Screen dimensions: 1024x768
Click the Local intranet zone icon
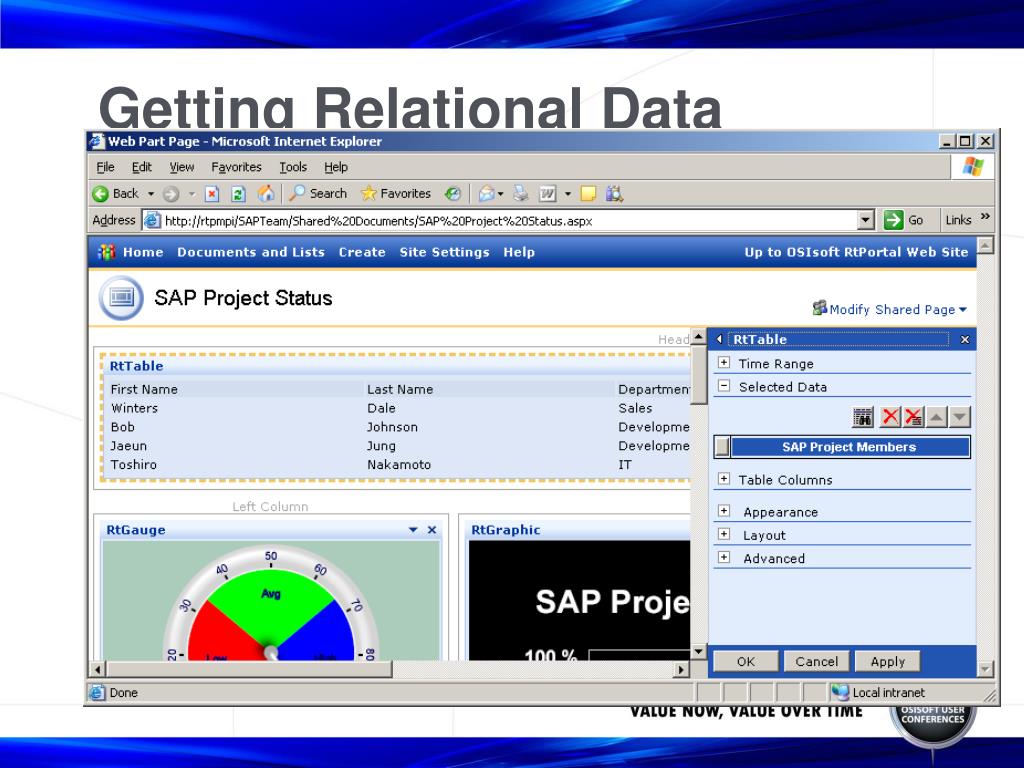tap(840, 692)
